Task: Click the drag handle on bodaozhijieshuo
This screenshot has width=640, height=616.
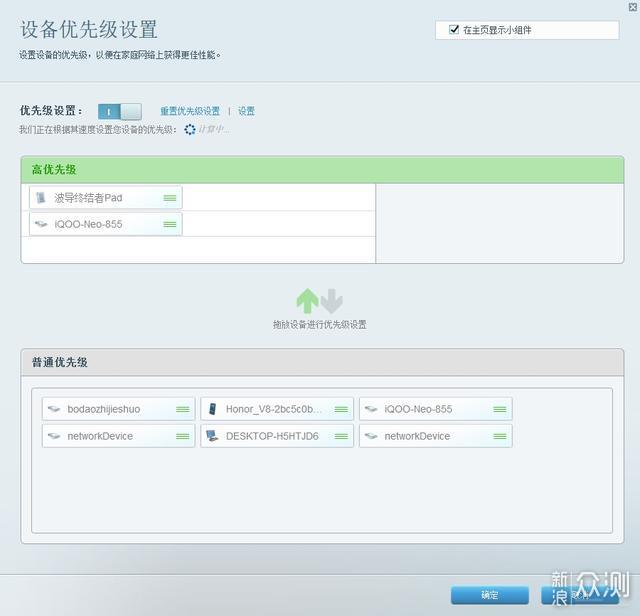Action: click(183, 409)
